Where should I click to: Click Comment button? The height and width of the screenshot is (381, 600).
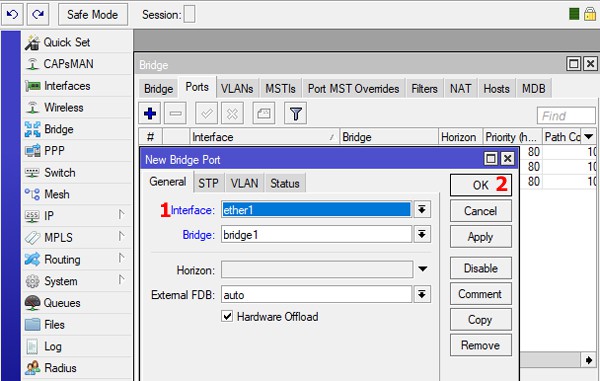click(481, 294)
